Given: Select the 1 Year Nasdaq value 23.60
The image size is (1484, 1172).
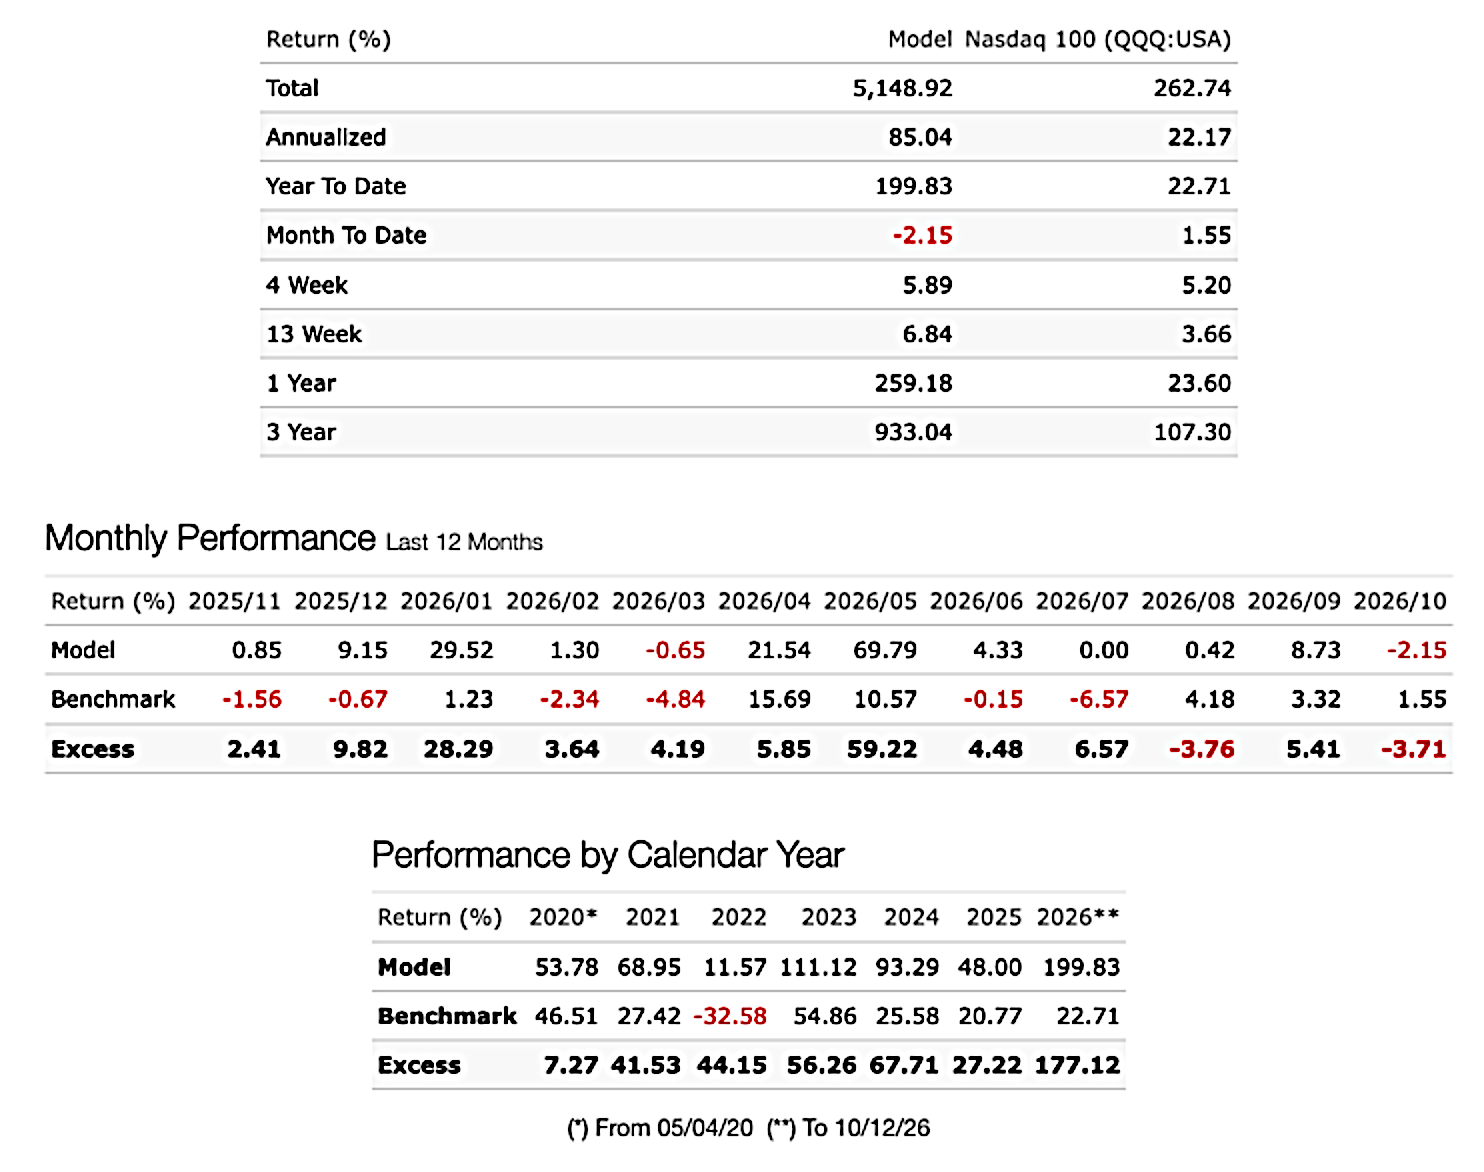Looking at the screenshot, I should pyautogui.click(x=1199, y=383).
